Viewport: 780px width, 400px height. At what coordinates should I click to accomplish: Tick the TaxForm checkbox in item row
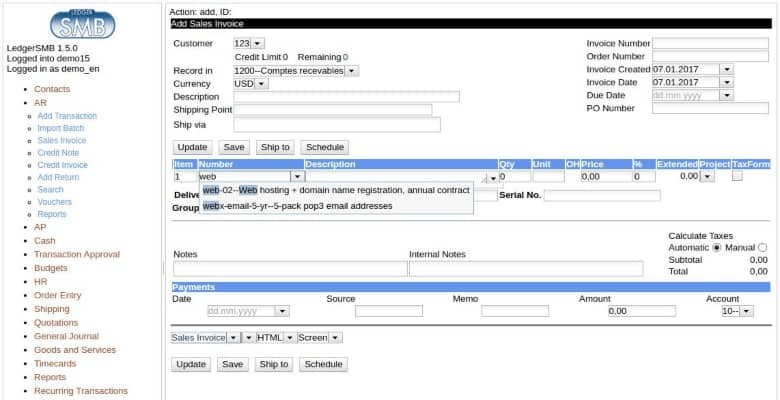pos(737,176)
